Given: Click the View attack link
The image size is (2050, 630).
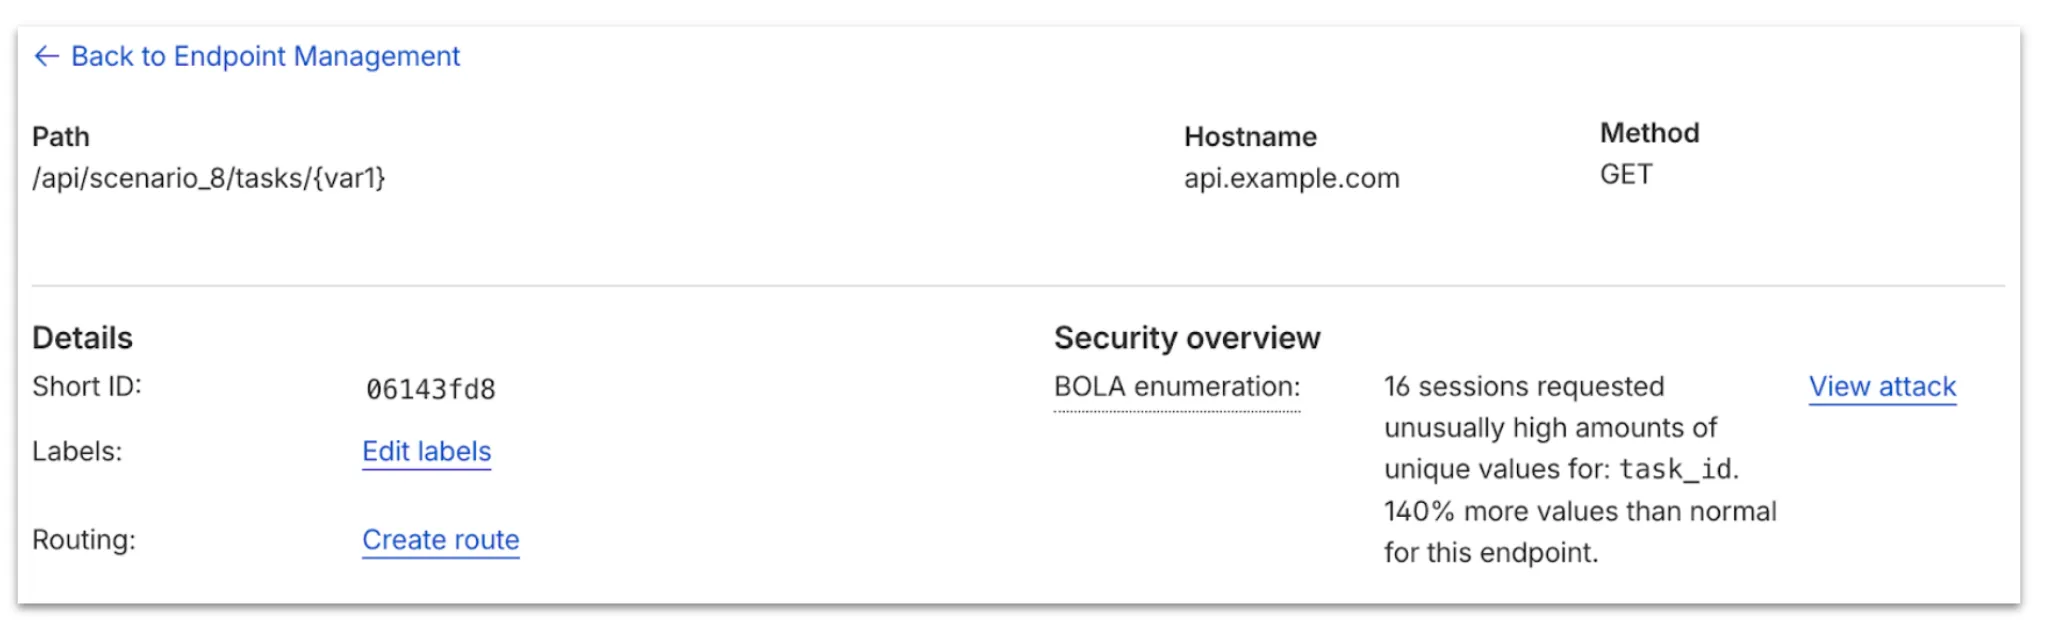Looking at the screenshot, I should tap(1882, 388).
